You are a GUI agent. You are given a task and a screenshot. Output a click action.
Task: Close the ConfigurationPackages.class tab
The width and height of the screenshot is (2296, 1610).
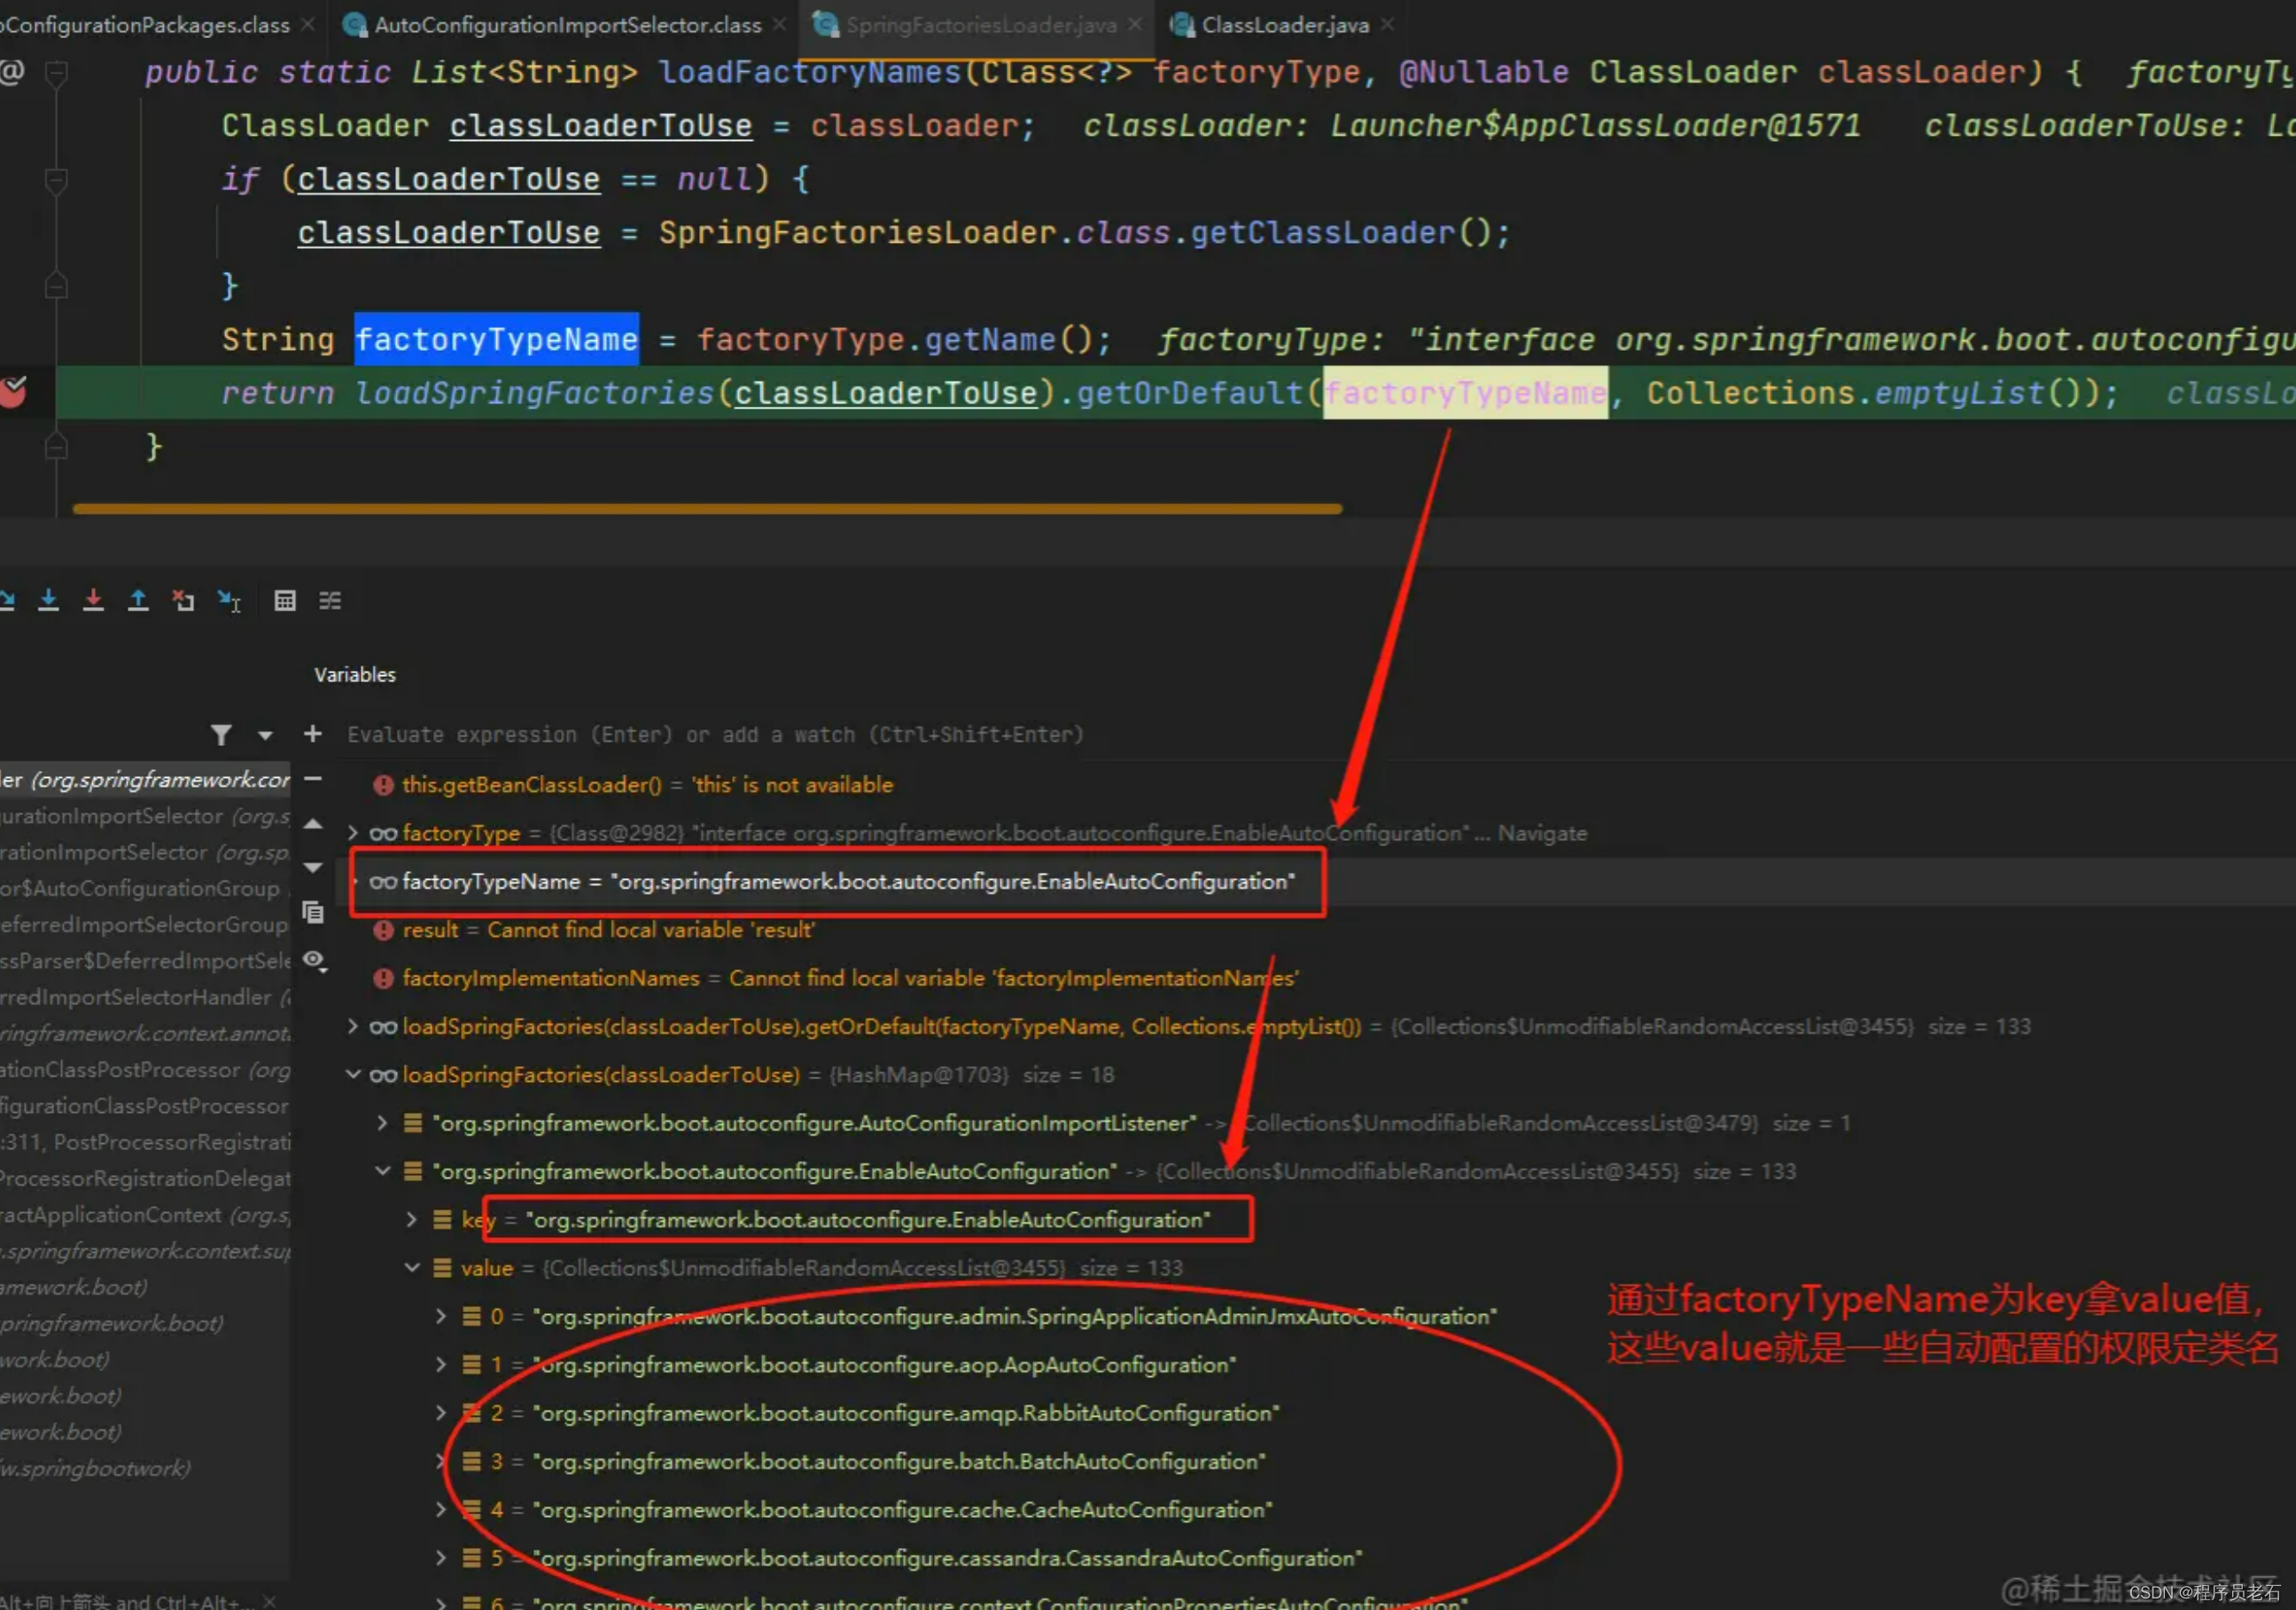308,25
